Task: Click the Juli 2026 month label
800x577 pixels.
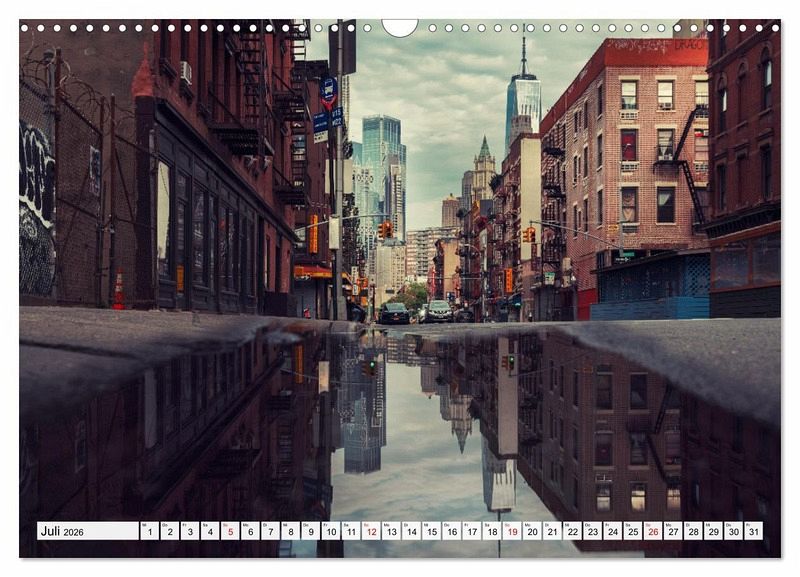Action: tap(62, 531)
